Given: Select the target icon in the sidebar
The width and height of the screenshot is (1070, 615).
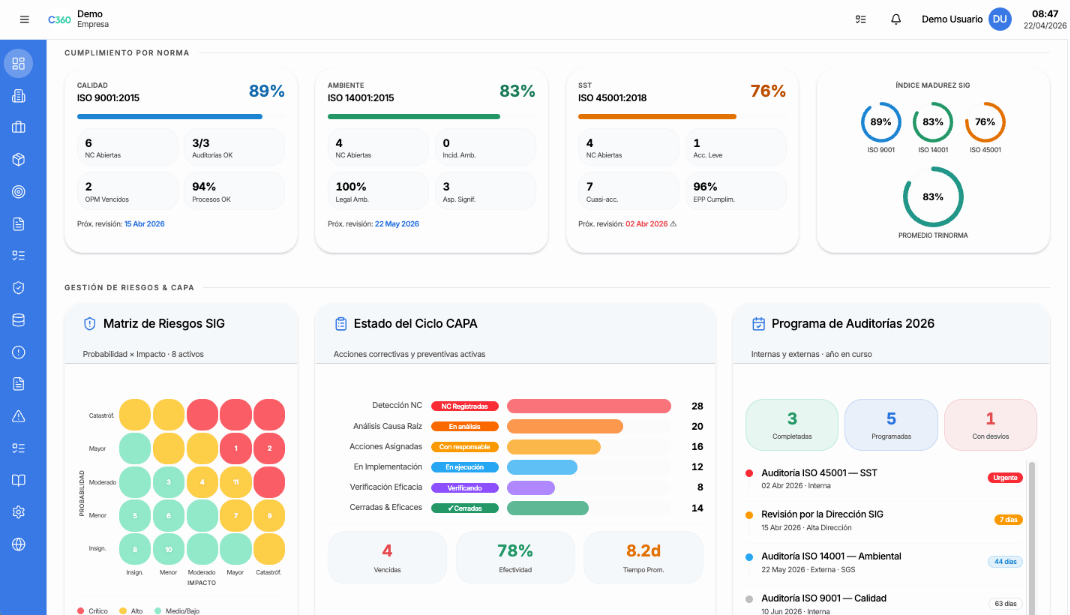Looking at the screenshot, I should [18, 192].
